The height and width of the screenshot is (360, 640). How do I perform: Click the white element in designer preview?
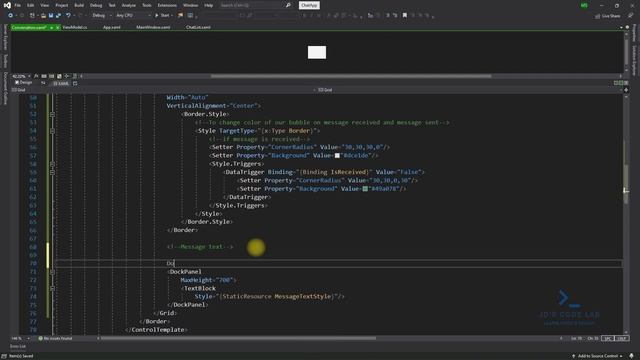[317, 52]
